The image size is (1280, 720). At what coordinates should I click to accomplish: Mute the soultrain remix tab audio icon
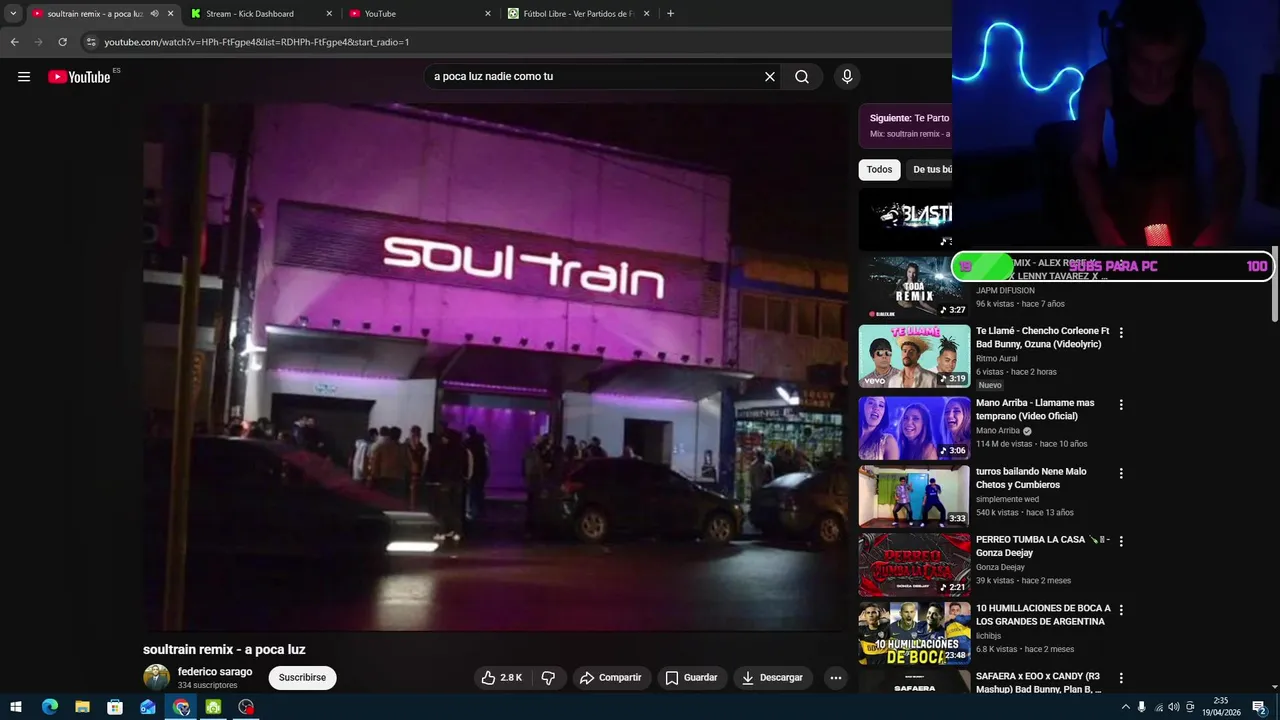pyautogui.click(x=154, y=14)
